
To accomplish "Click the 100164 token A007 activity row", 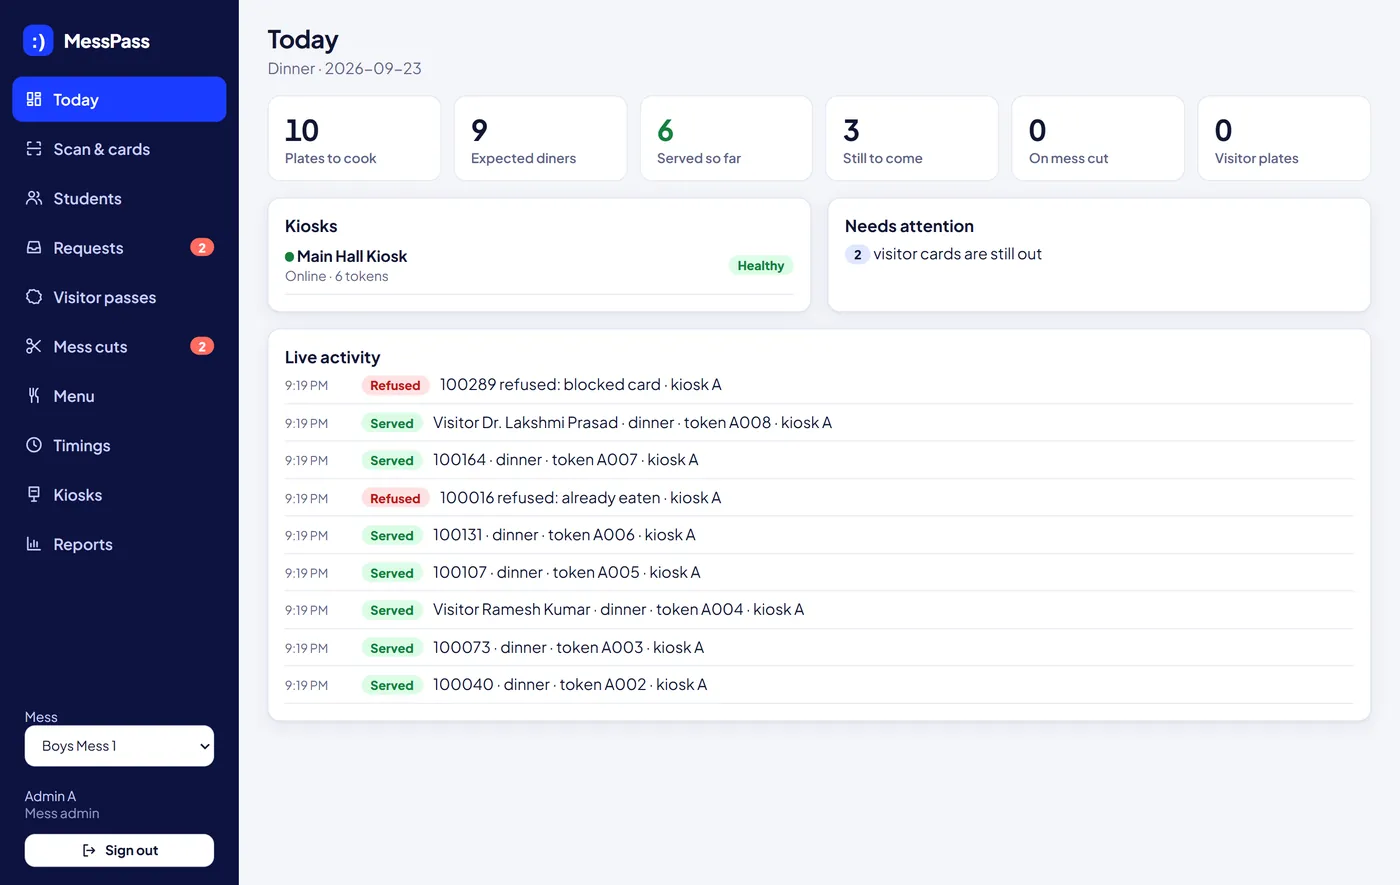I will click(x=819, y=460).
